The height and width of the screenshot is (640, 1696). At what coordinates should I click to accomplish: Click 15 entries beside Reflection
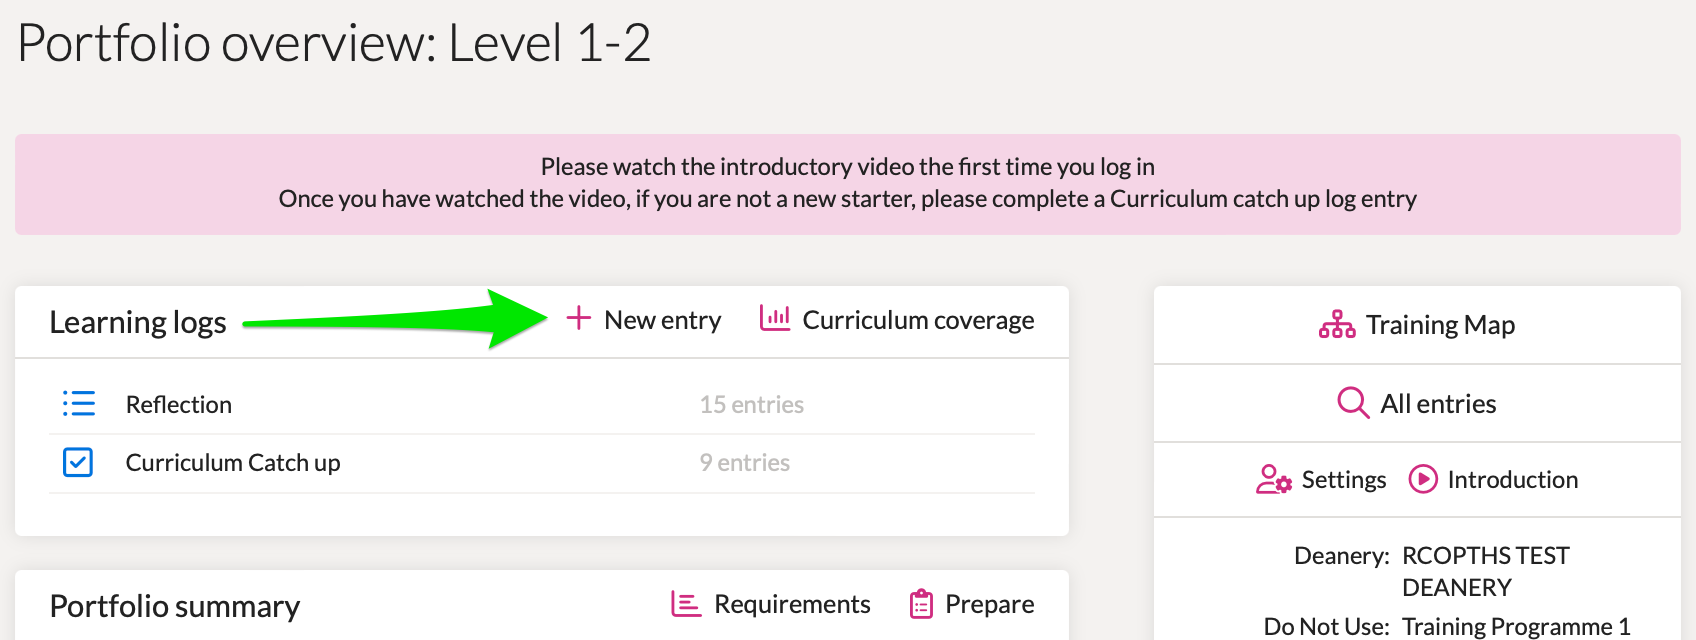[752, 404]
